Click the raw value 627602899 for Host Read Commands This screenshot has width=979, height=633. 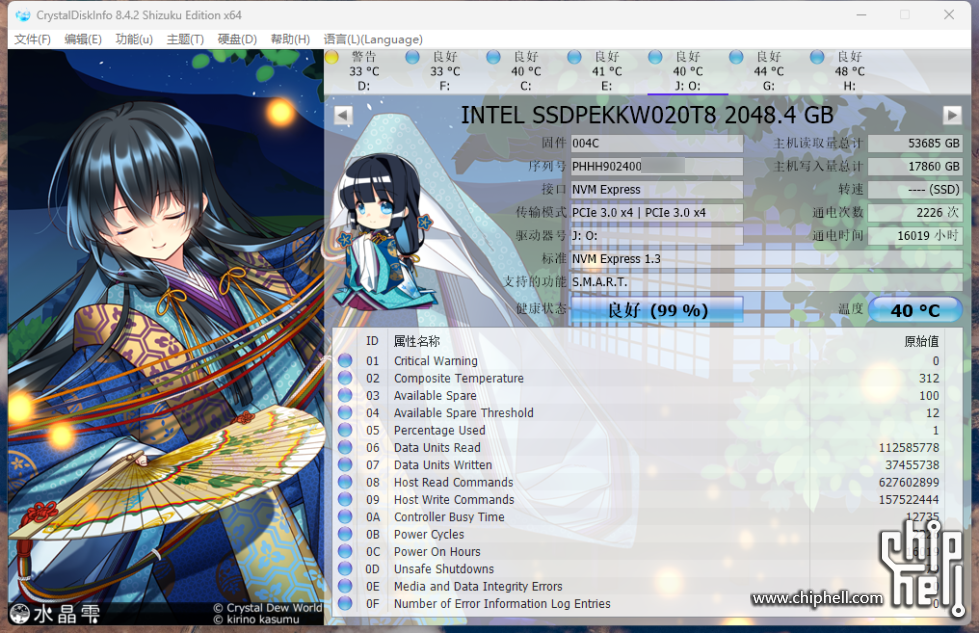908,482
